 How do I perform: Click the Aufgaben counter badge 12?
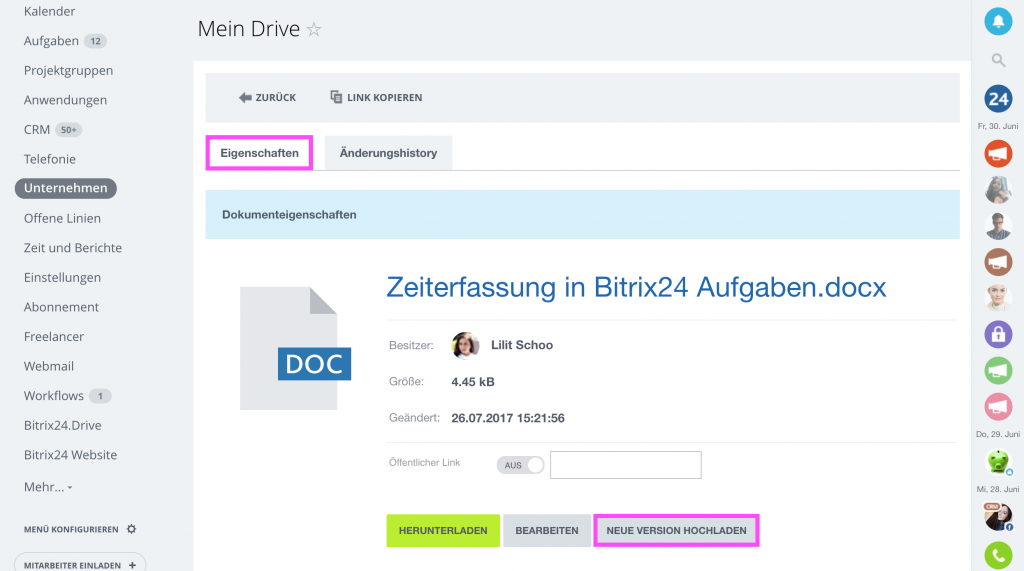pyautogui.click(x=95, y=41)
